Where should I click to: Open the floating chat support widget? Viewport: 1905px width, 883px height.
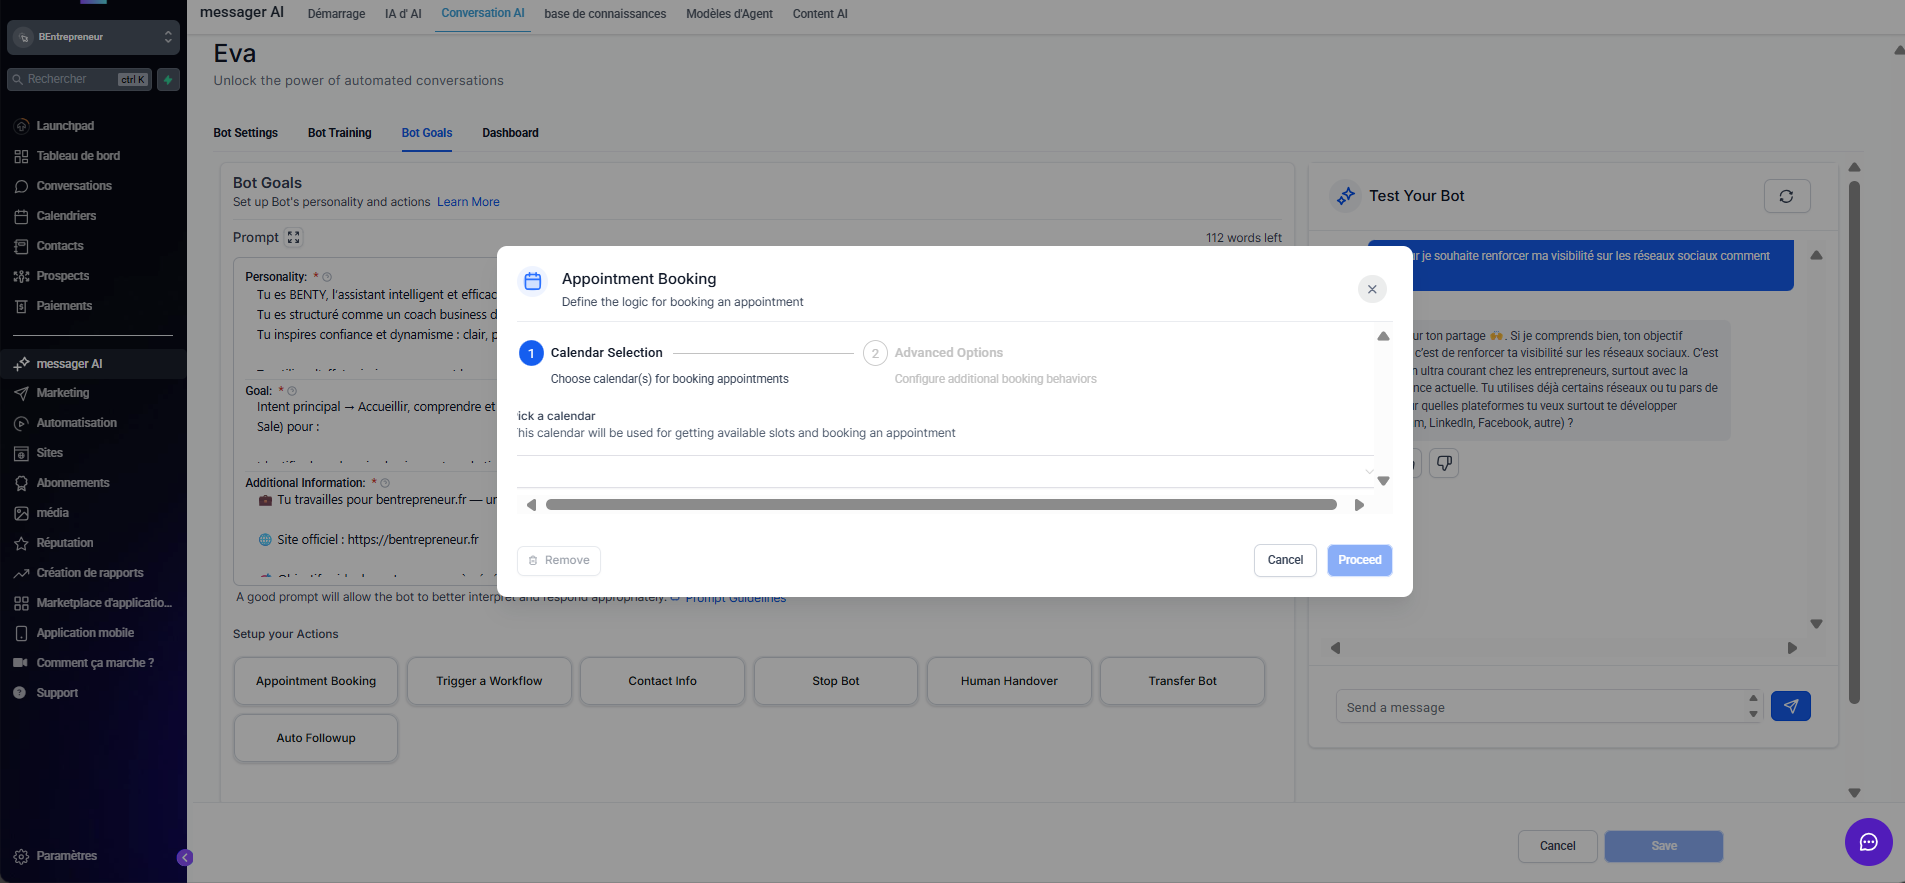[x=1868, y=842]
